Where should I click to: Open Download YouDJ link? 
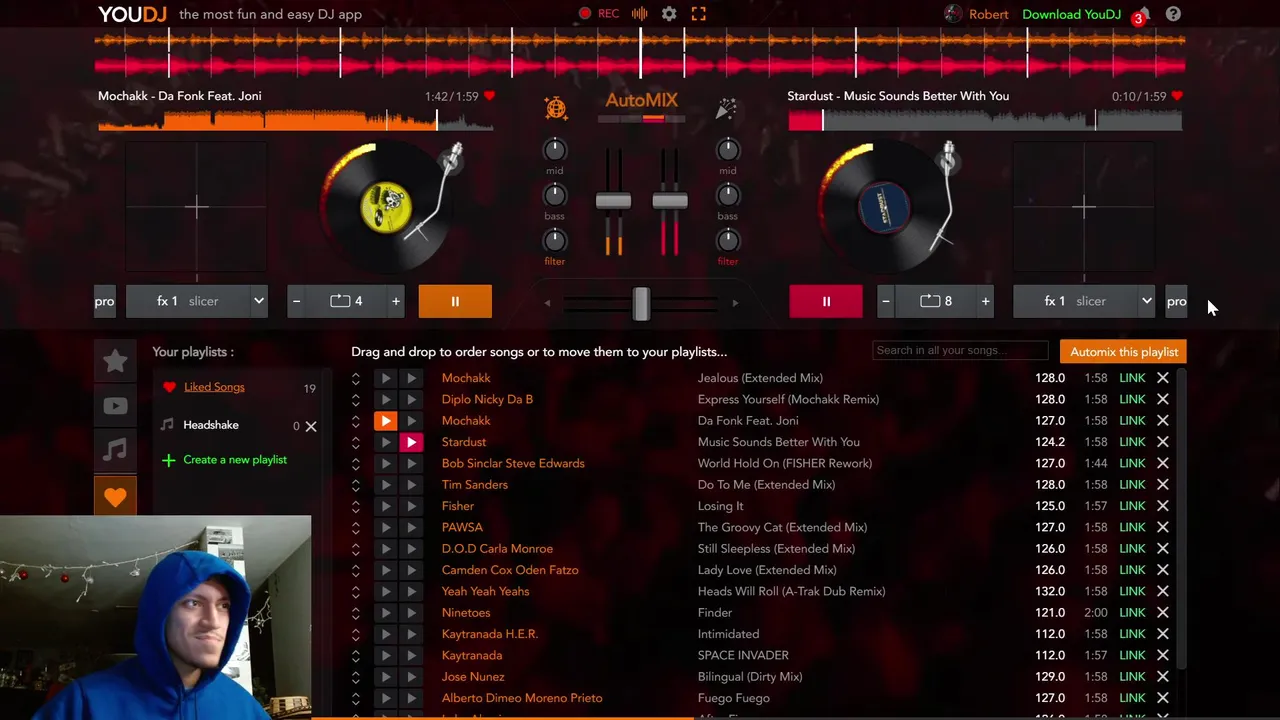click(1071, 14)
